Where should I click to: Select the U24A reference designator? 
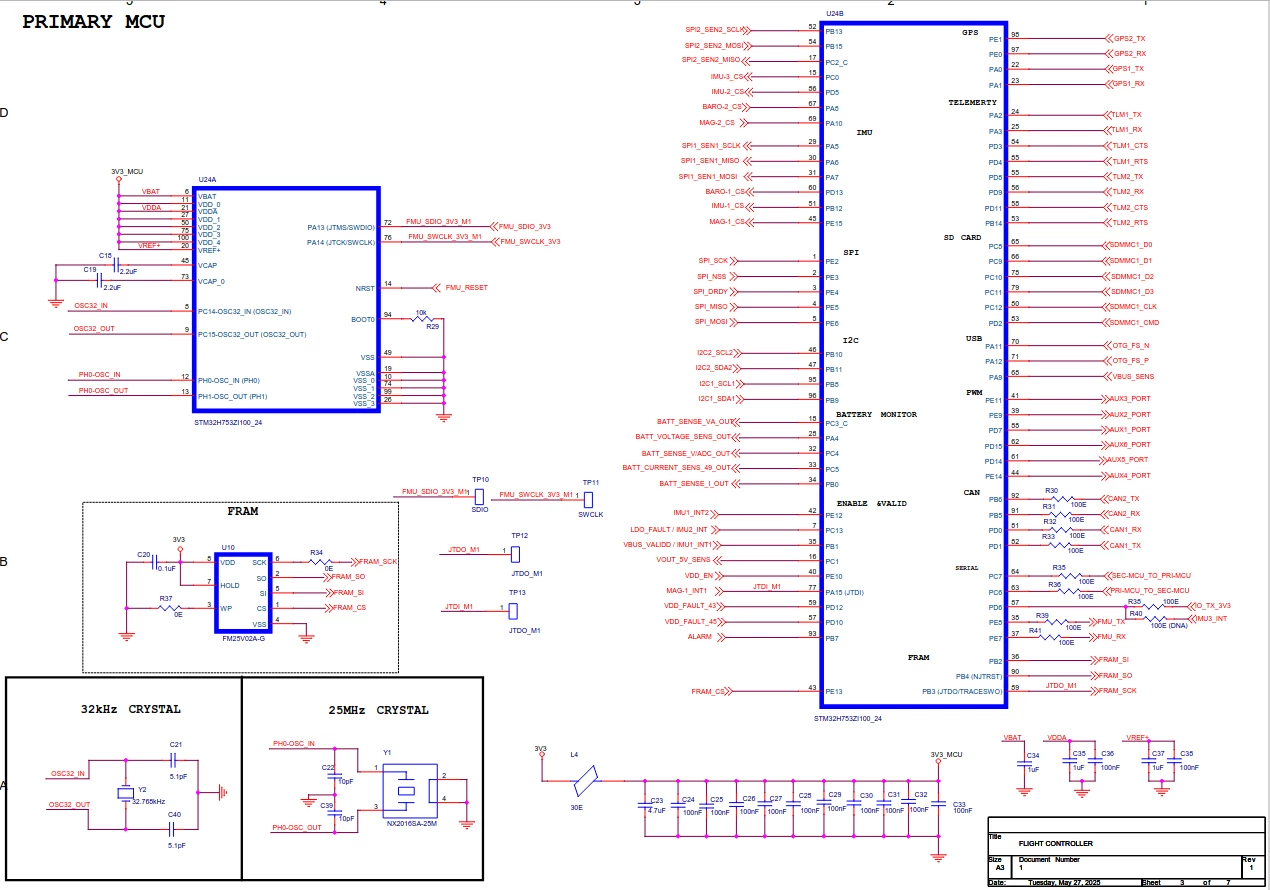208,180
